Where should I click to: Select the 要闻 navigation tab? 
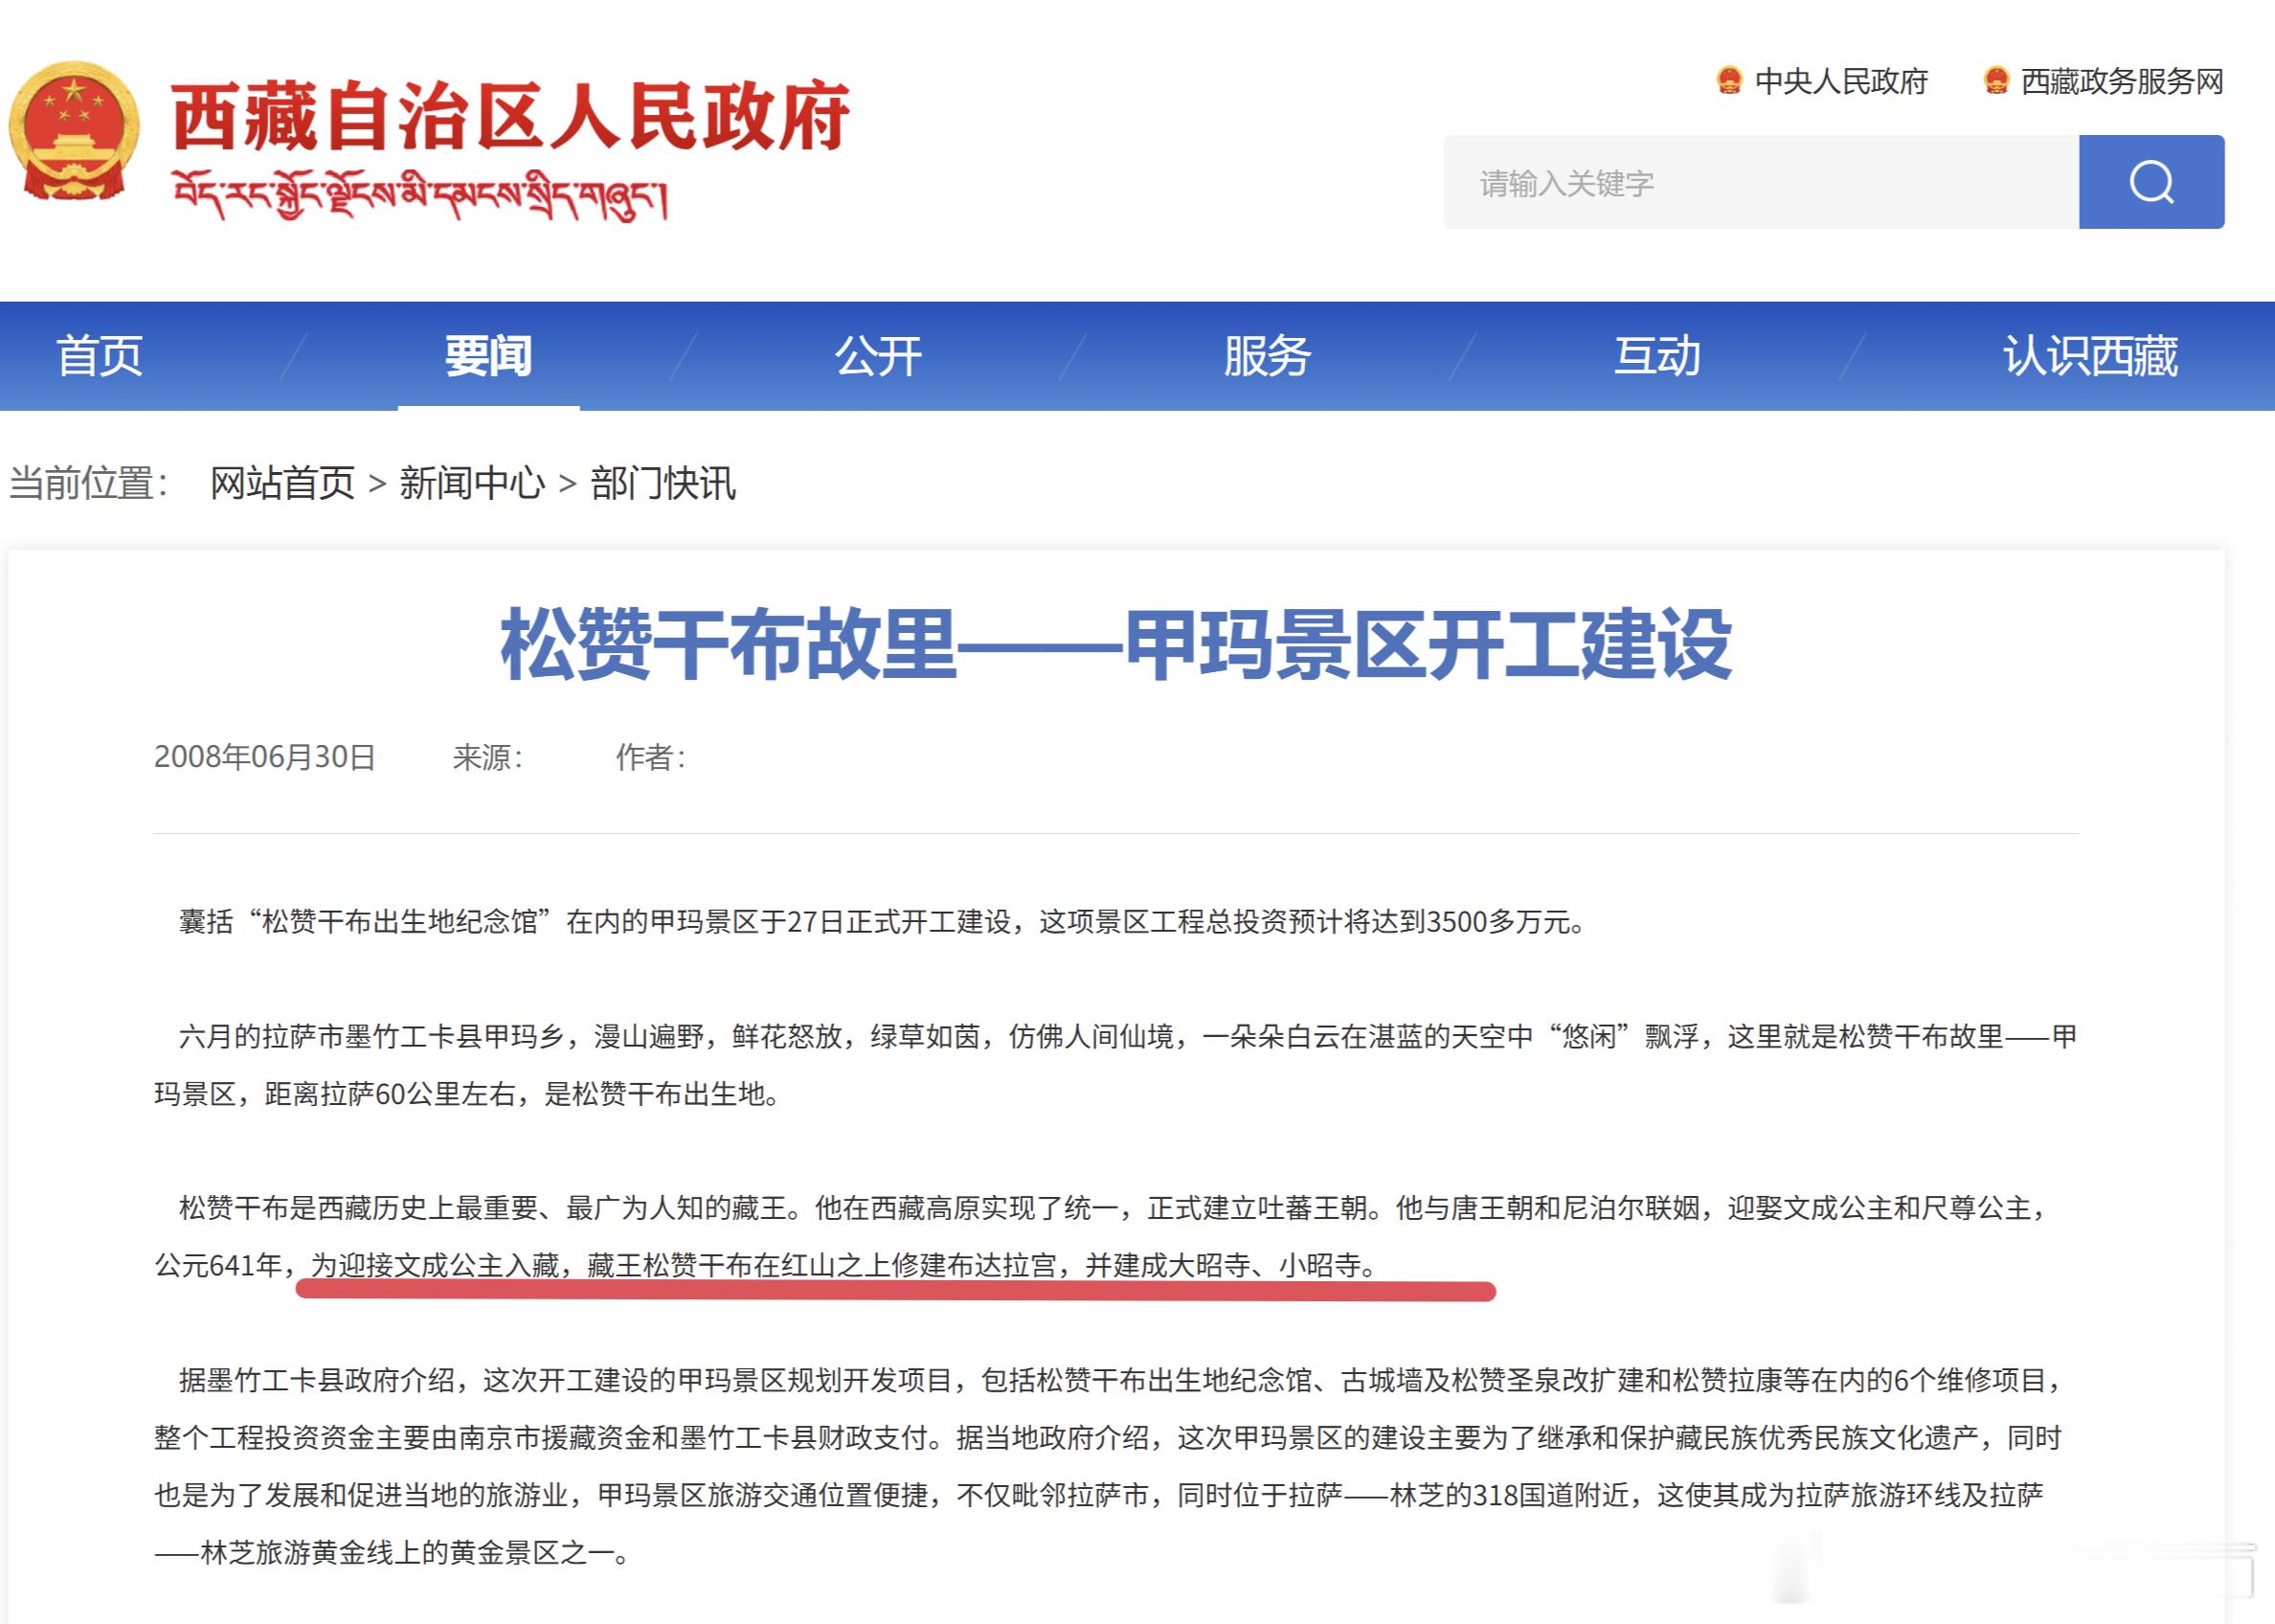click(x=488, y=356)
